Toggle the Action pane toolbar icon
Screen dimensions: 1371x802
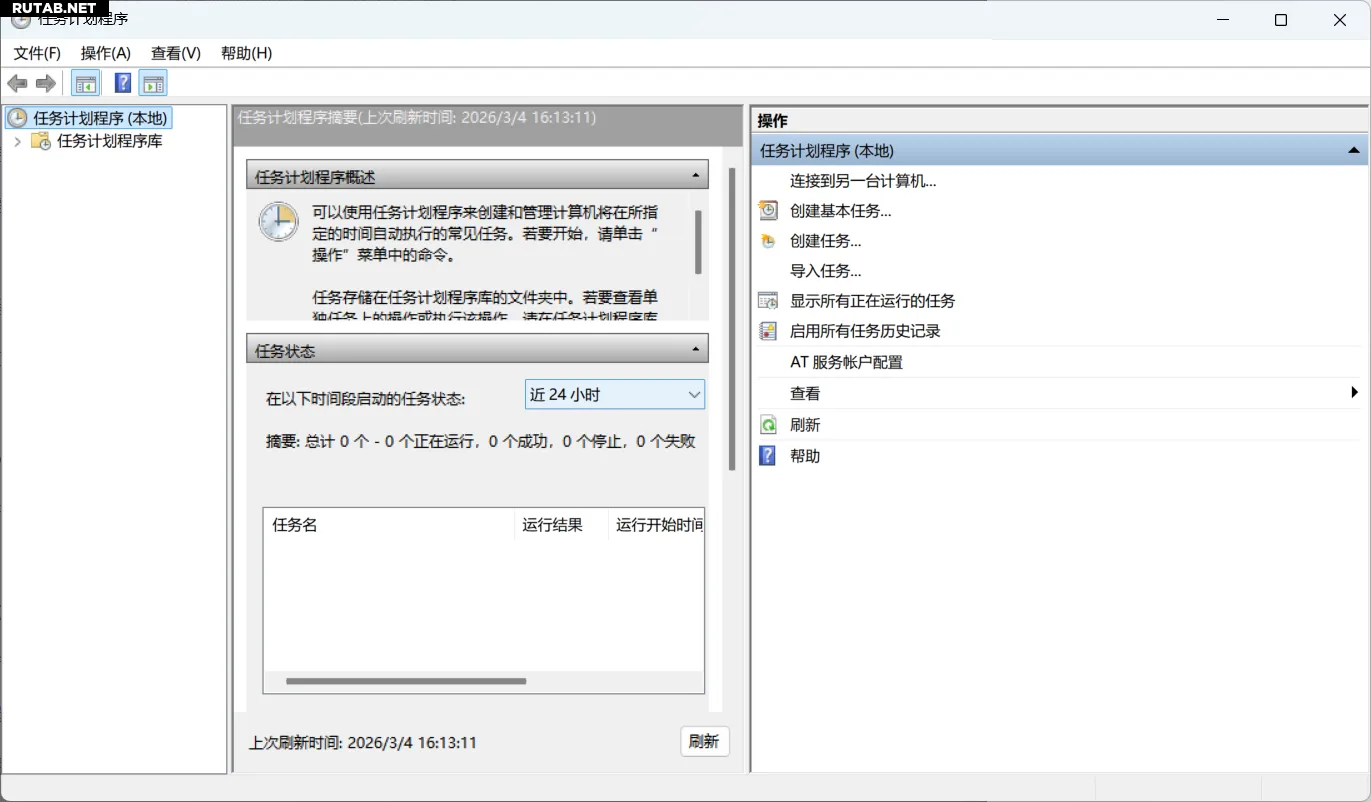point(153,83)
